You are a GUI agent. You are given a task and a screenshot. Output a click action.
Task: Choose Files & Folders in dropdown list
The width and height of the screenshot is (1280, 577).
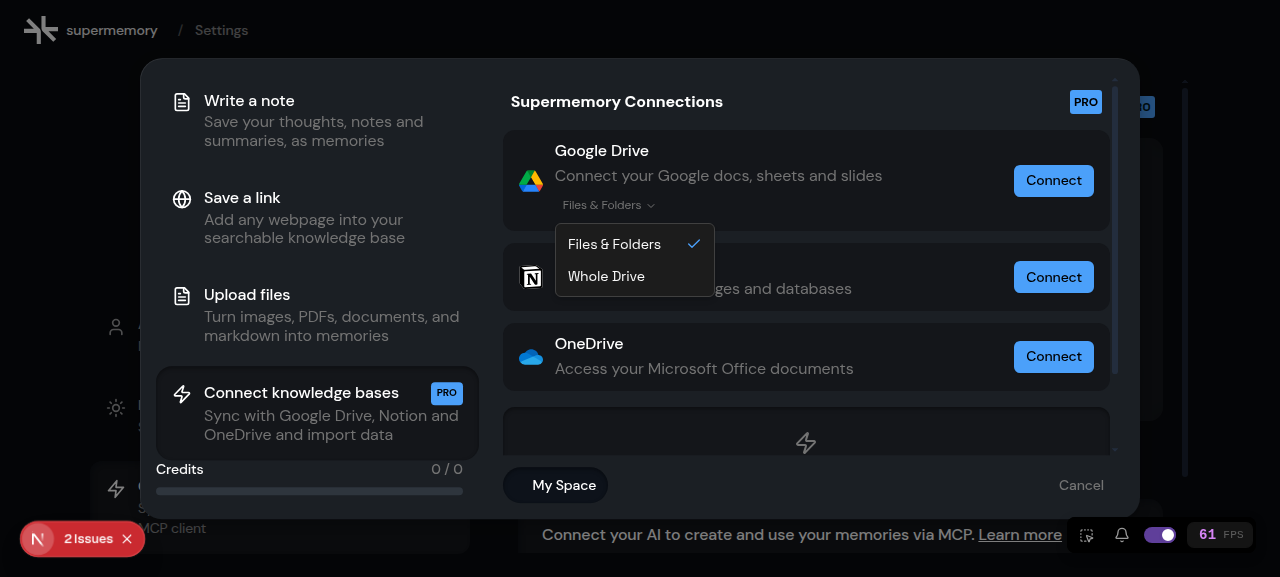(635, 244)
